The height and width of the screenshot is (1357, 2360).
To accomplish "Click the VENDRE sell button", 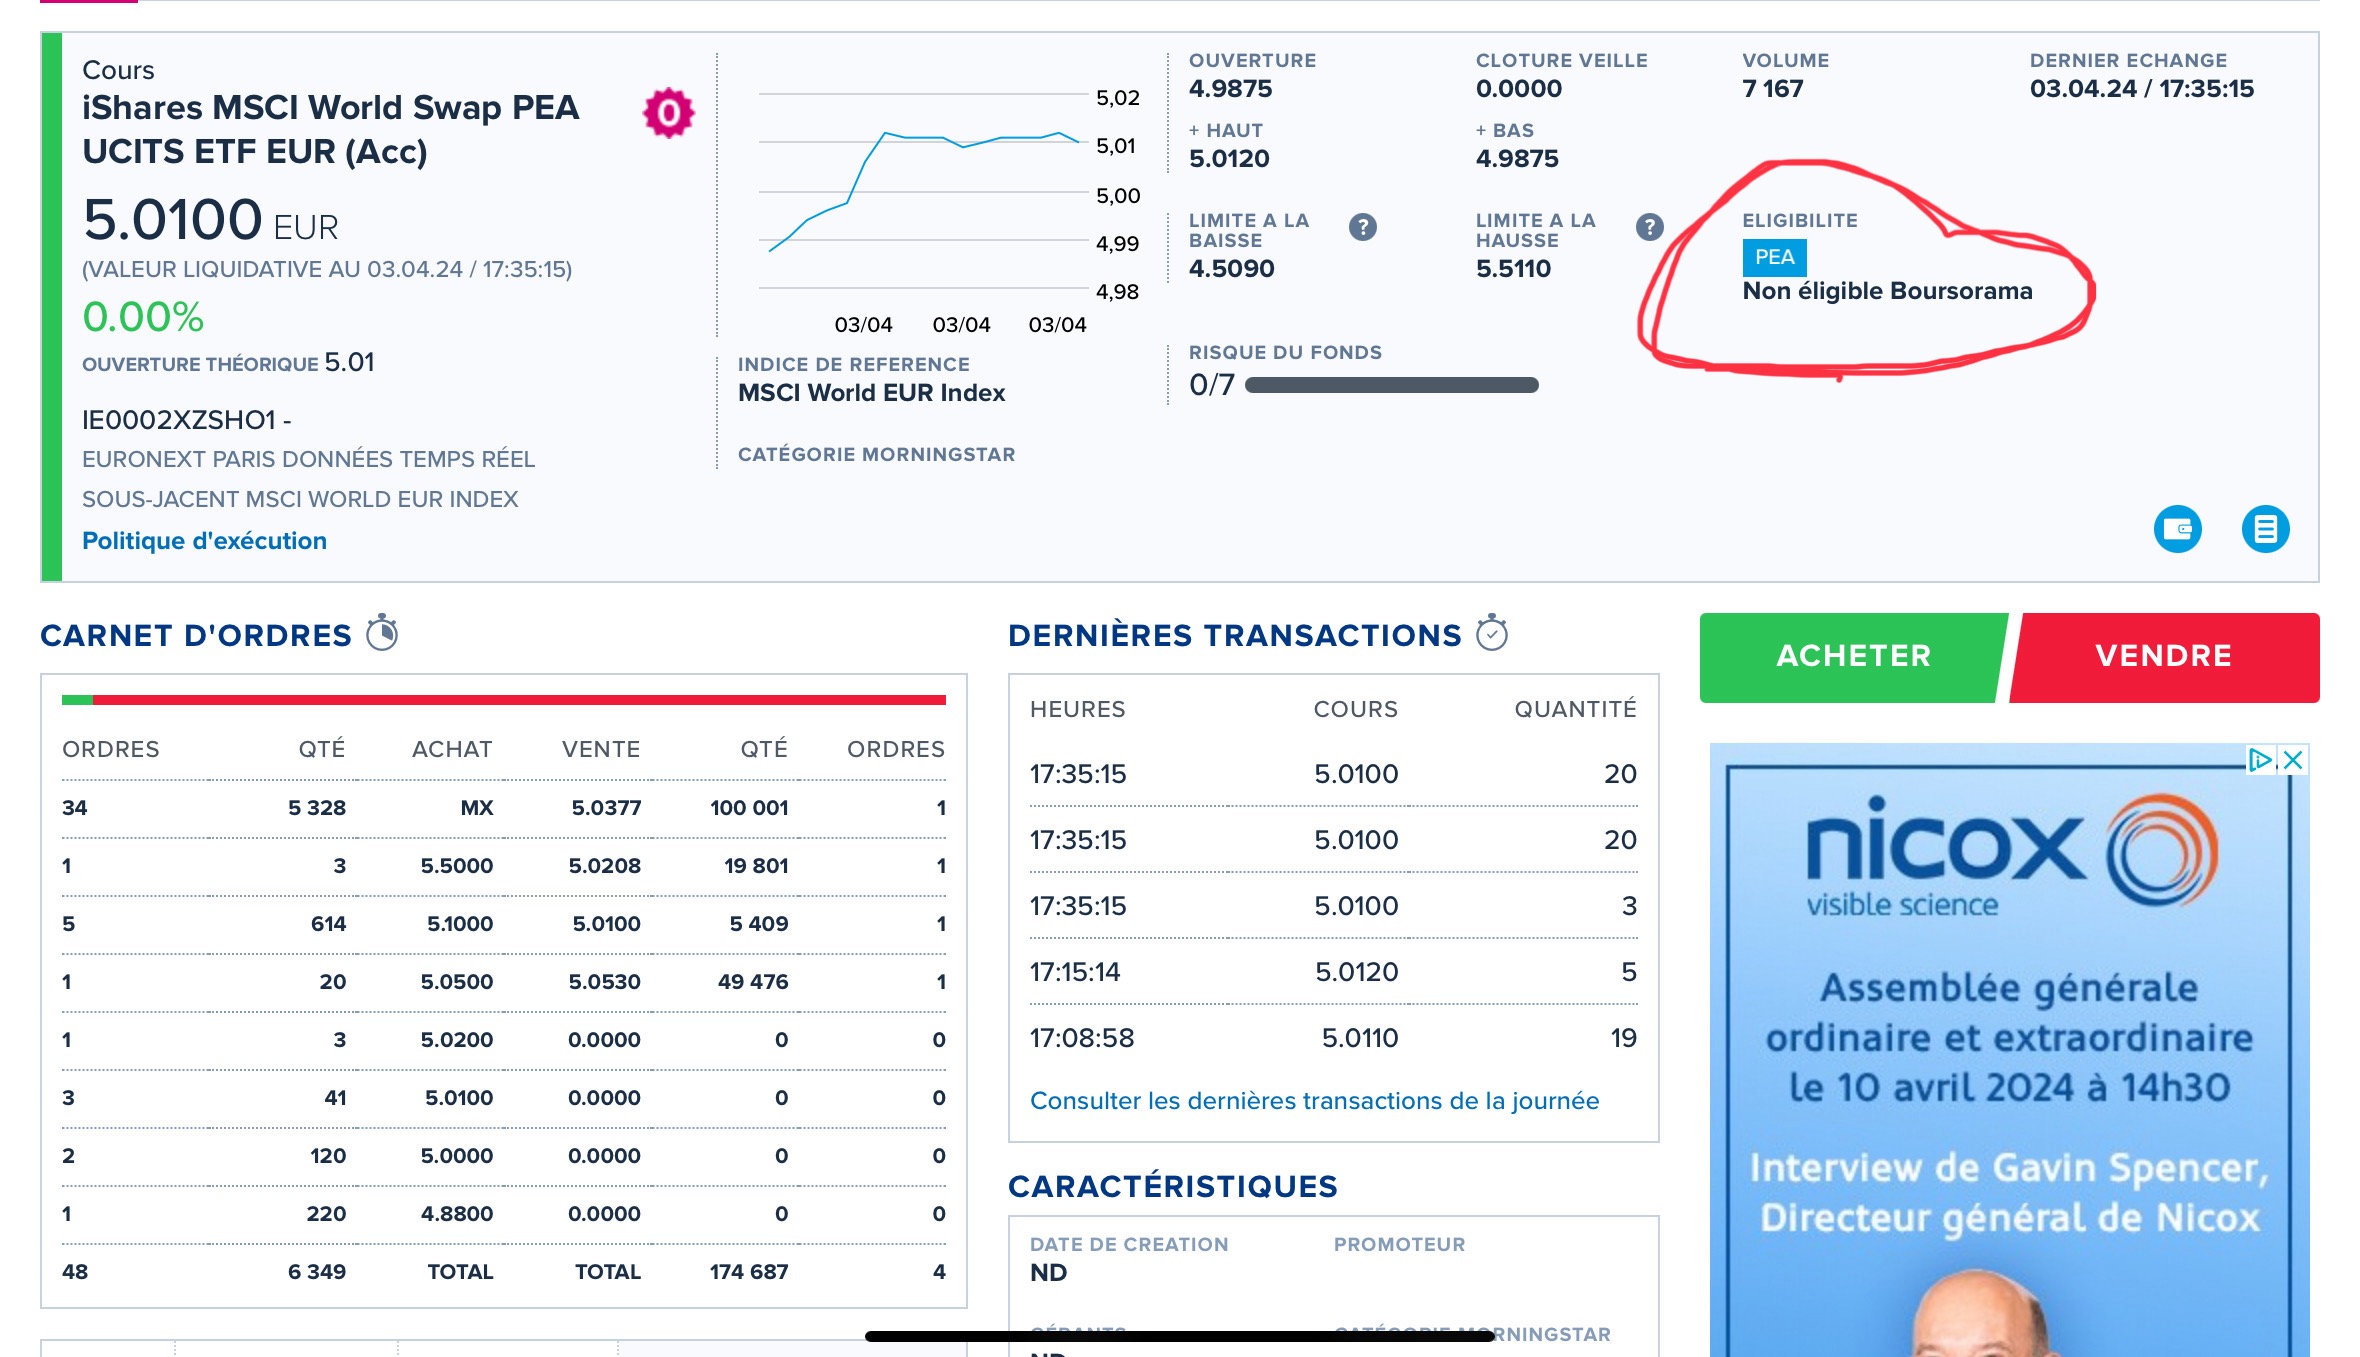I will pos(2164,656).
